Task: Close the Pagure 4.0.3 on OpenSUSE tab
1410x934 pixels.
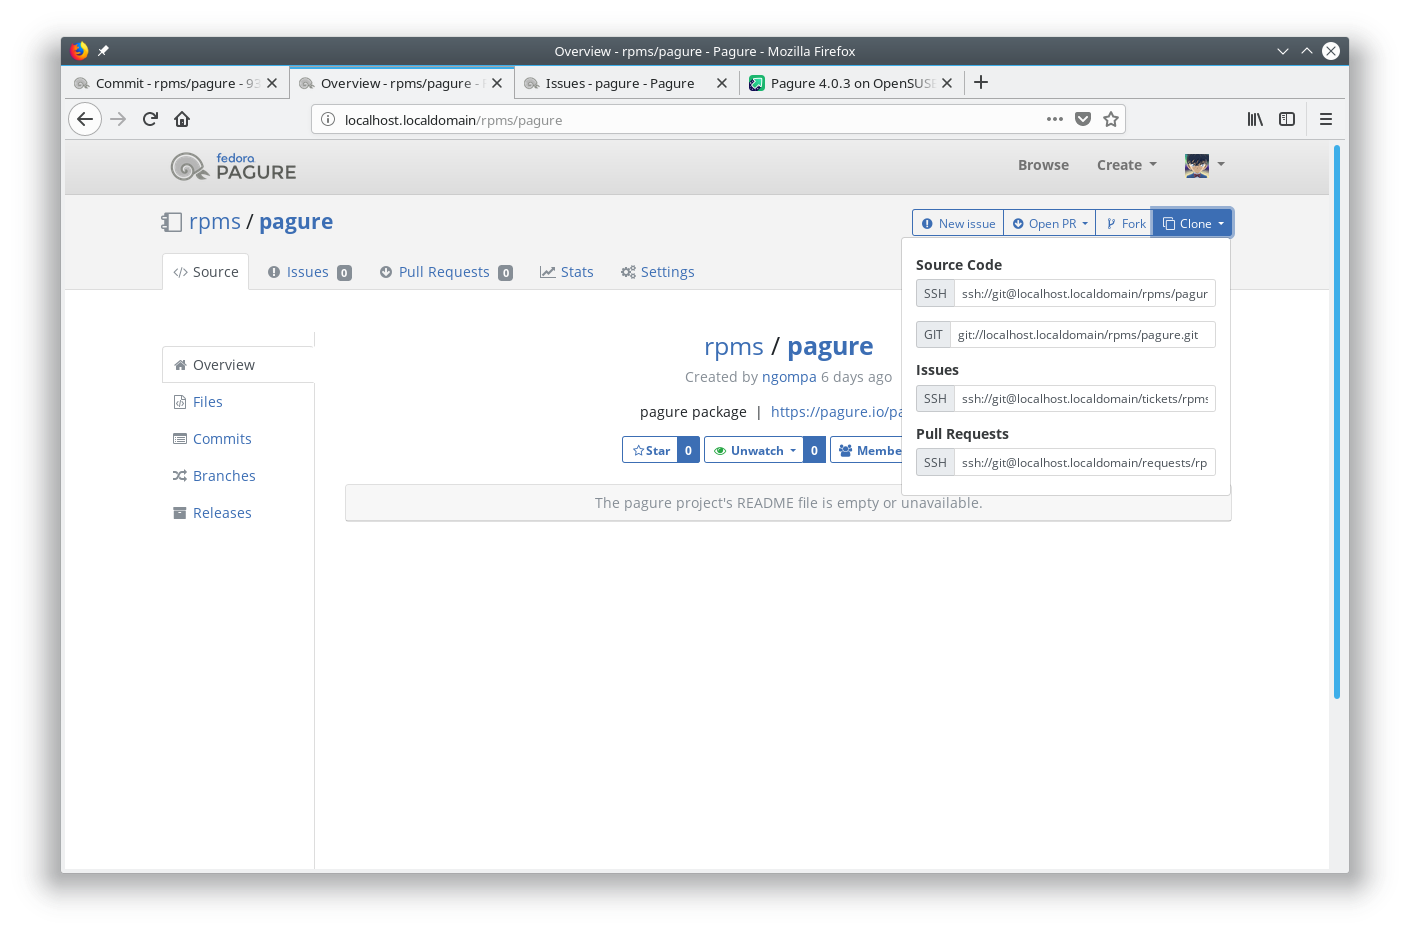Action: [x=947, y=83]
